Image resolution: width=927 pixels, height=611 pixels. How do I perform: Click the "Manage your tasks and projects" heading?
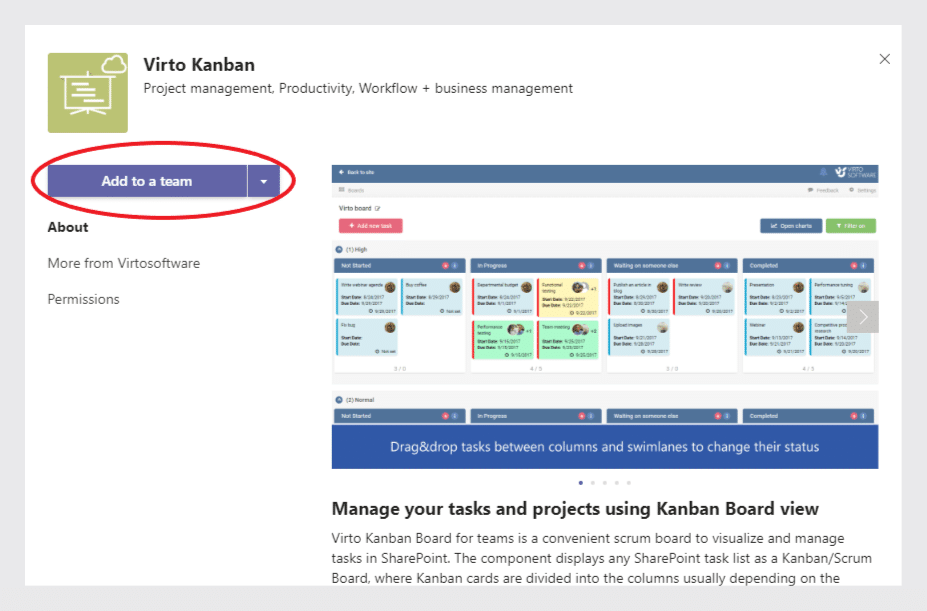[575, 509]
